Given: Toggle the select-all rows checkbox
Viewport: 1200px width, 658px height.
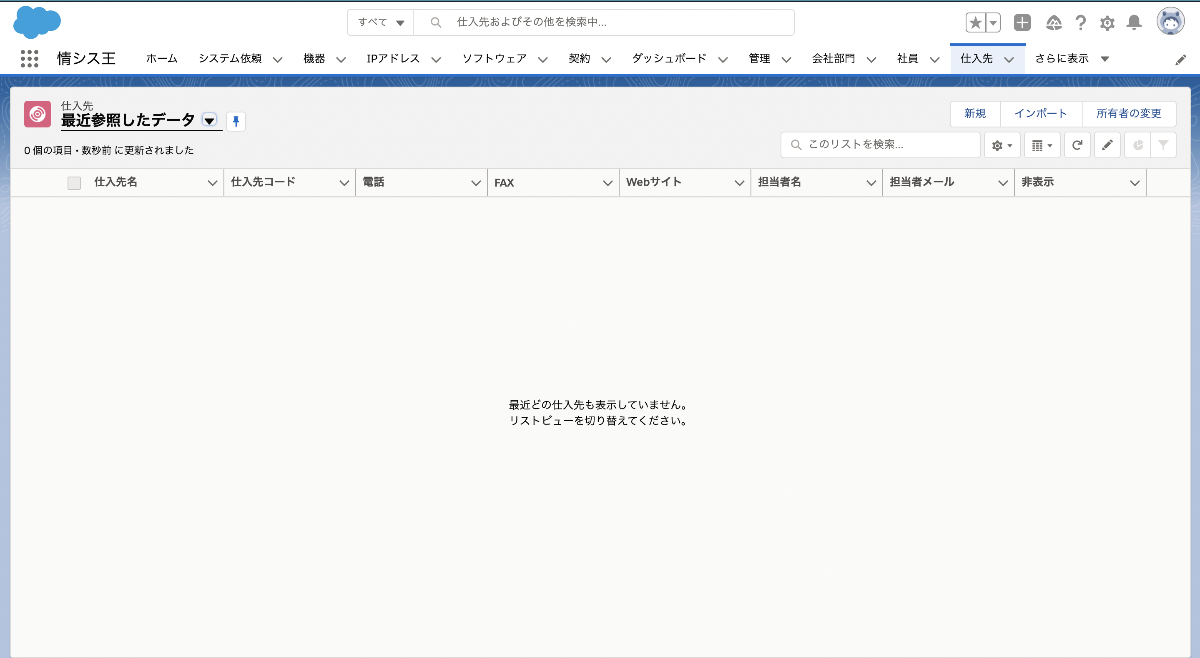Looking at the screenshot, I should point(74,183).
